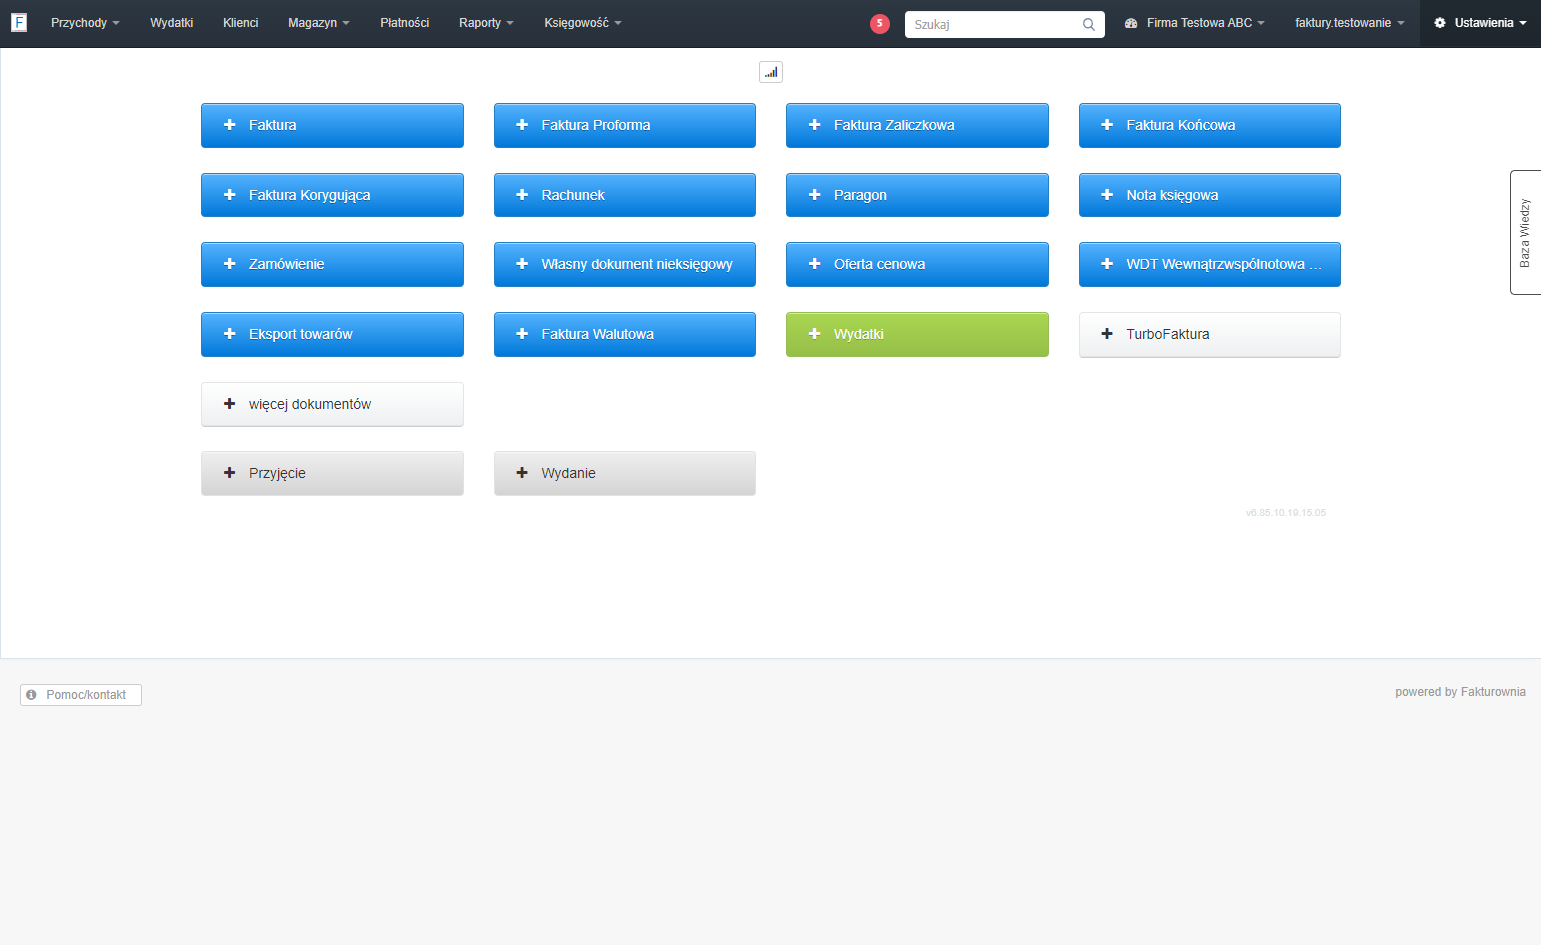Screen dimensions: 1541x945
Task: Add a Wydanie warehouse document
Action: 625,473
